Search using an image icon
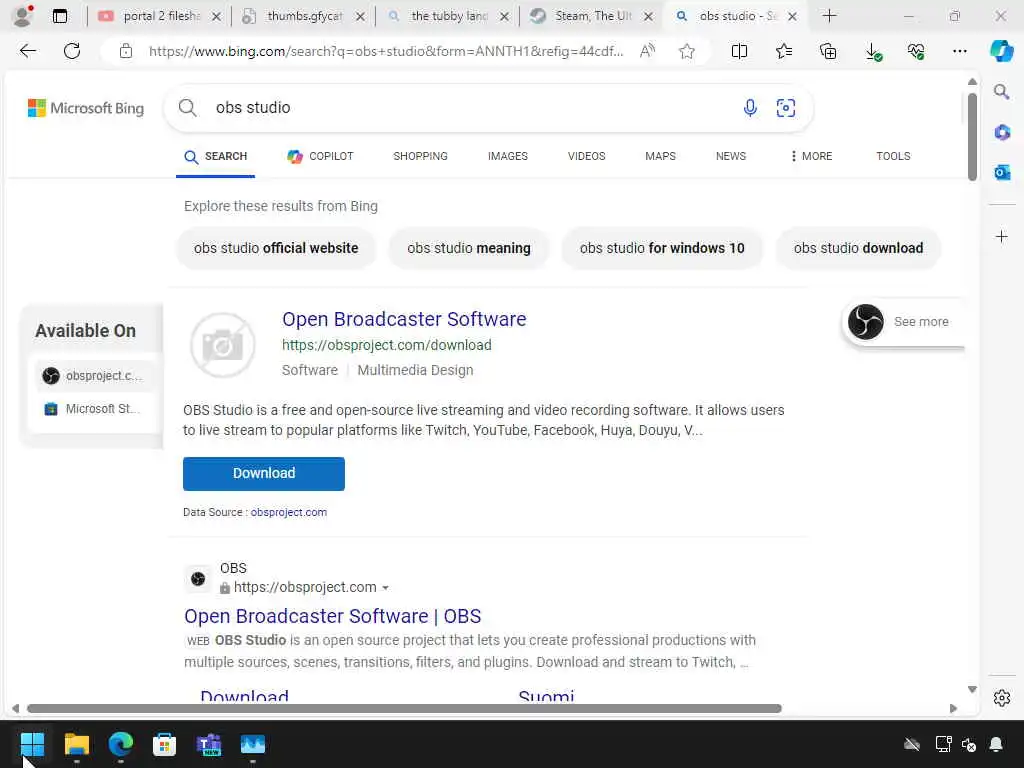The image size is (1024, 768). (x=786, y=108)
